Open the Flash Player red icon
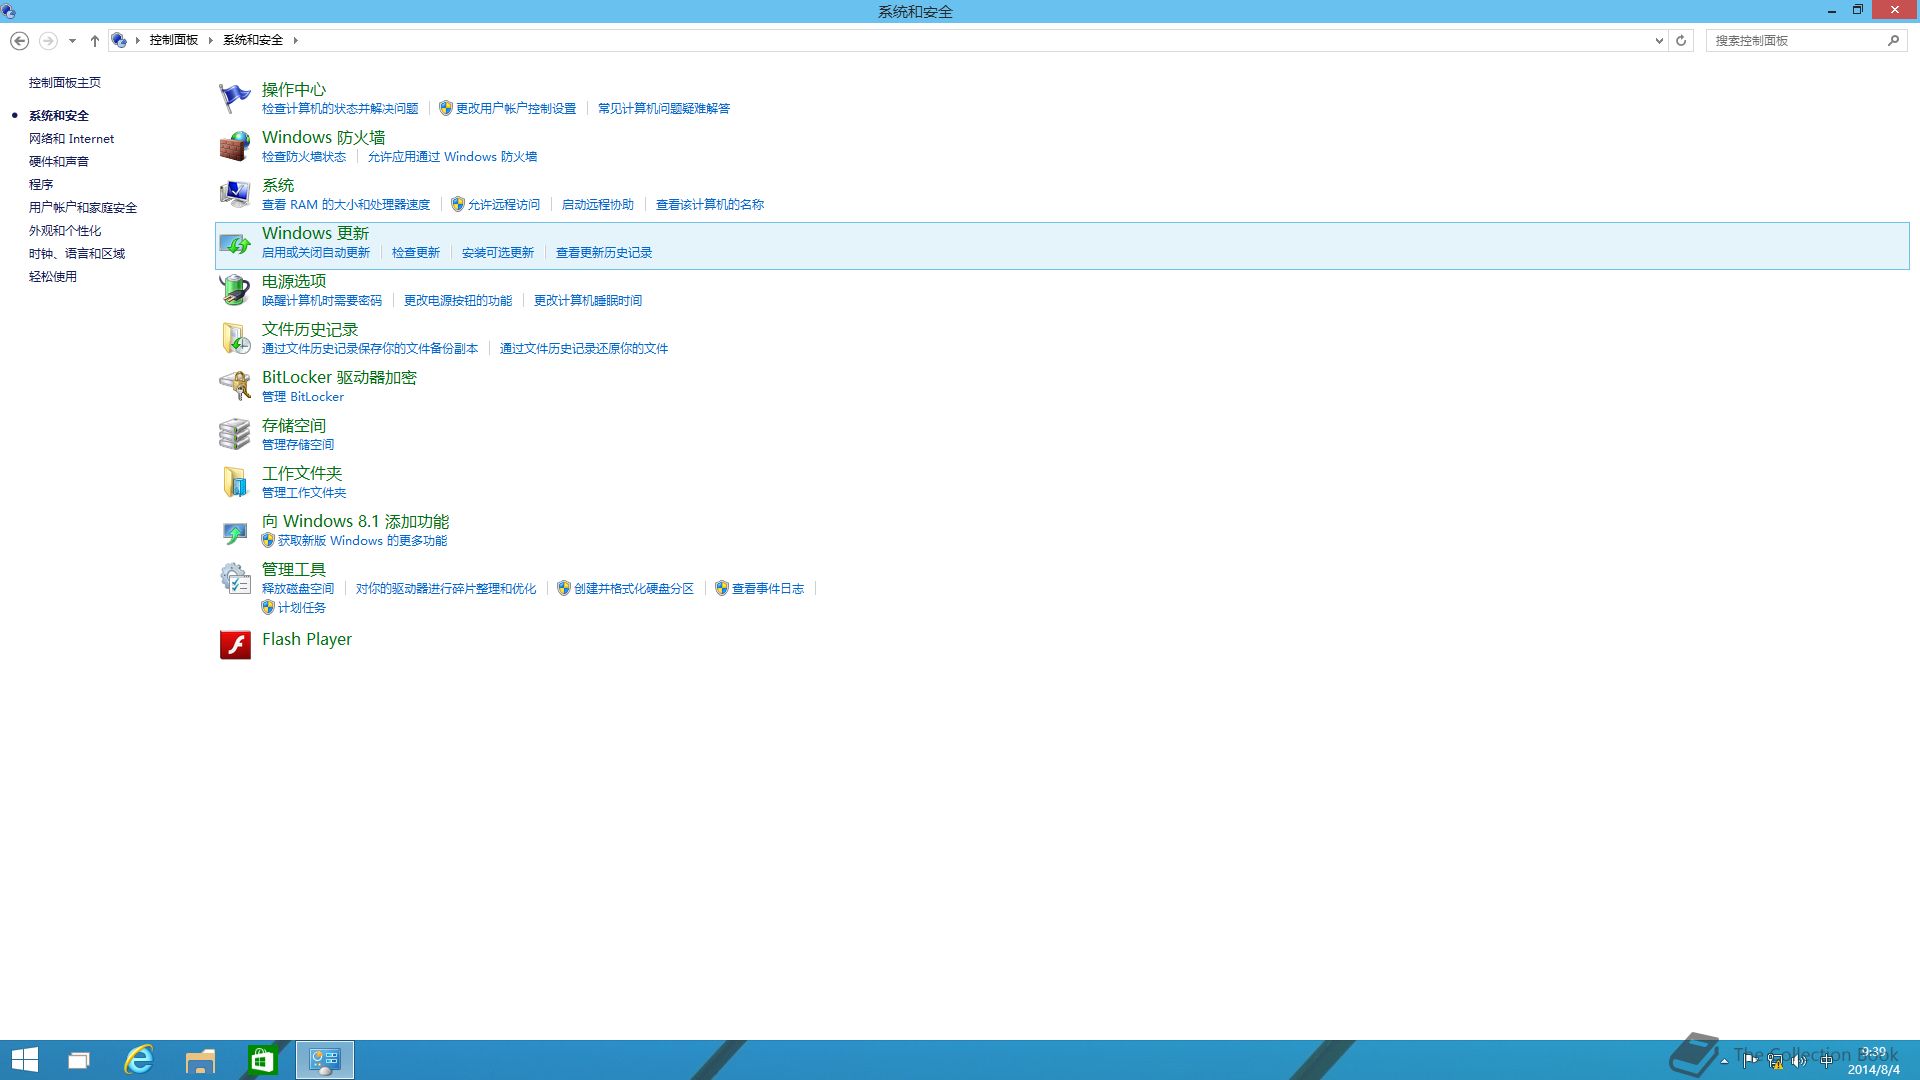The height and width of the screenshot is (1080, 1920). (235, 645)
